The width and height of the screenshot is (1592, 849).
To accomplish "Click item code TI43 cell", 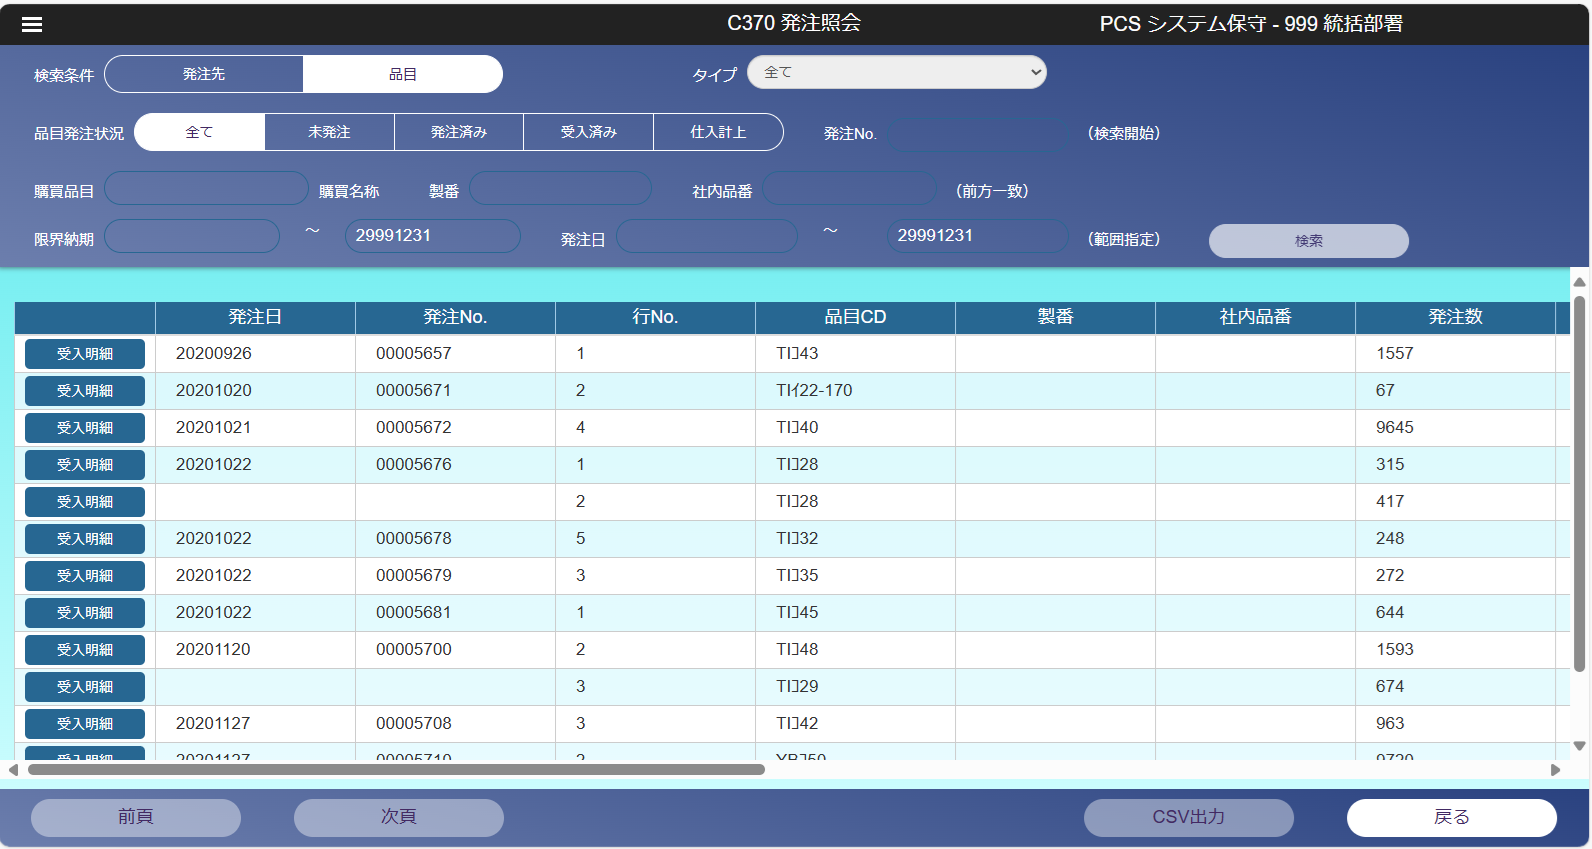I will [x=855, y=354].
